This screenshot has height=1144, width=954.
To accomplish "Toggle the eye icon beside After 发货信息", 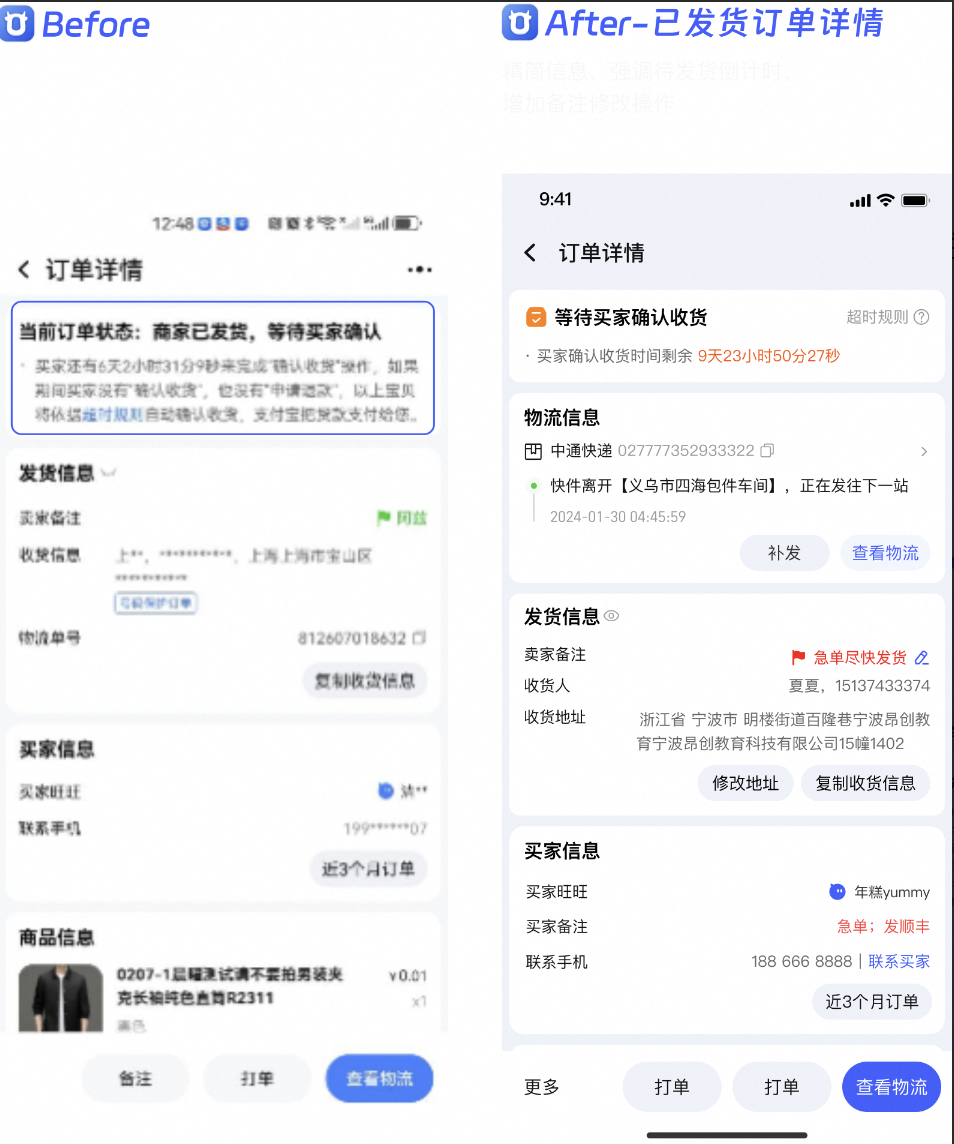I will click(611, 616).
